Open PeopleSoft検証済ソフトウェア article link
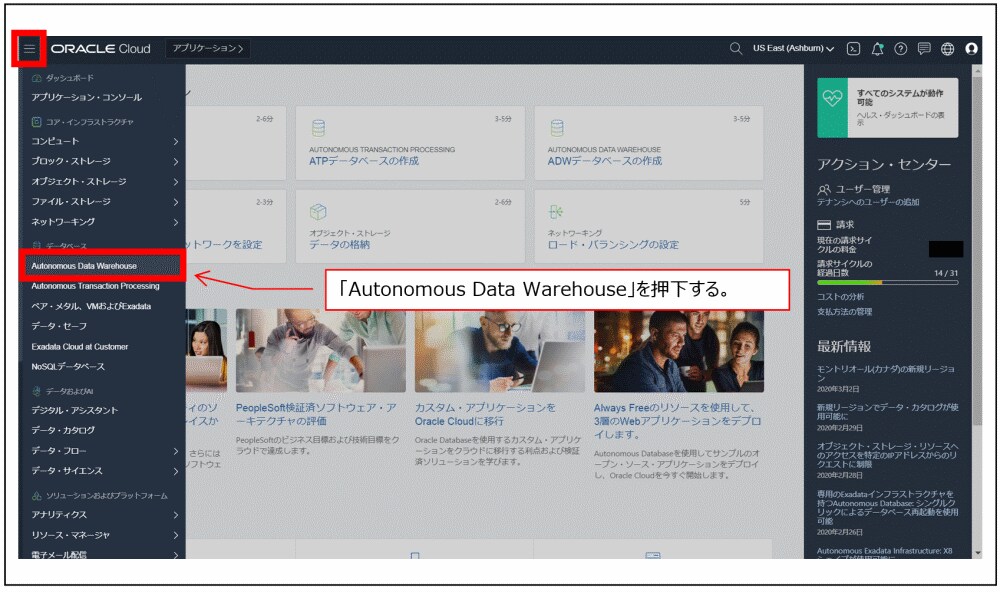 tap(316, 414)
